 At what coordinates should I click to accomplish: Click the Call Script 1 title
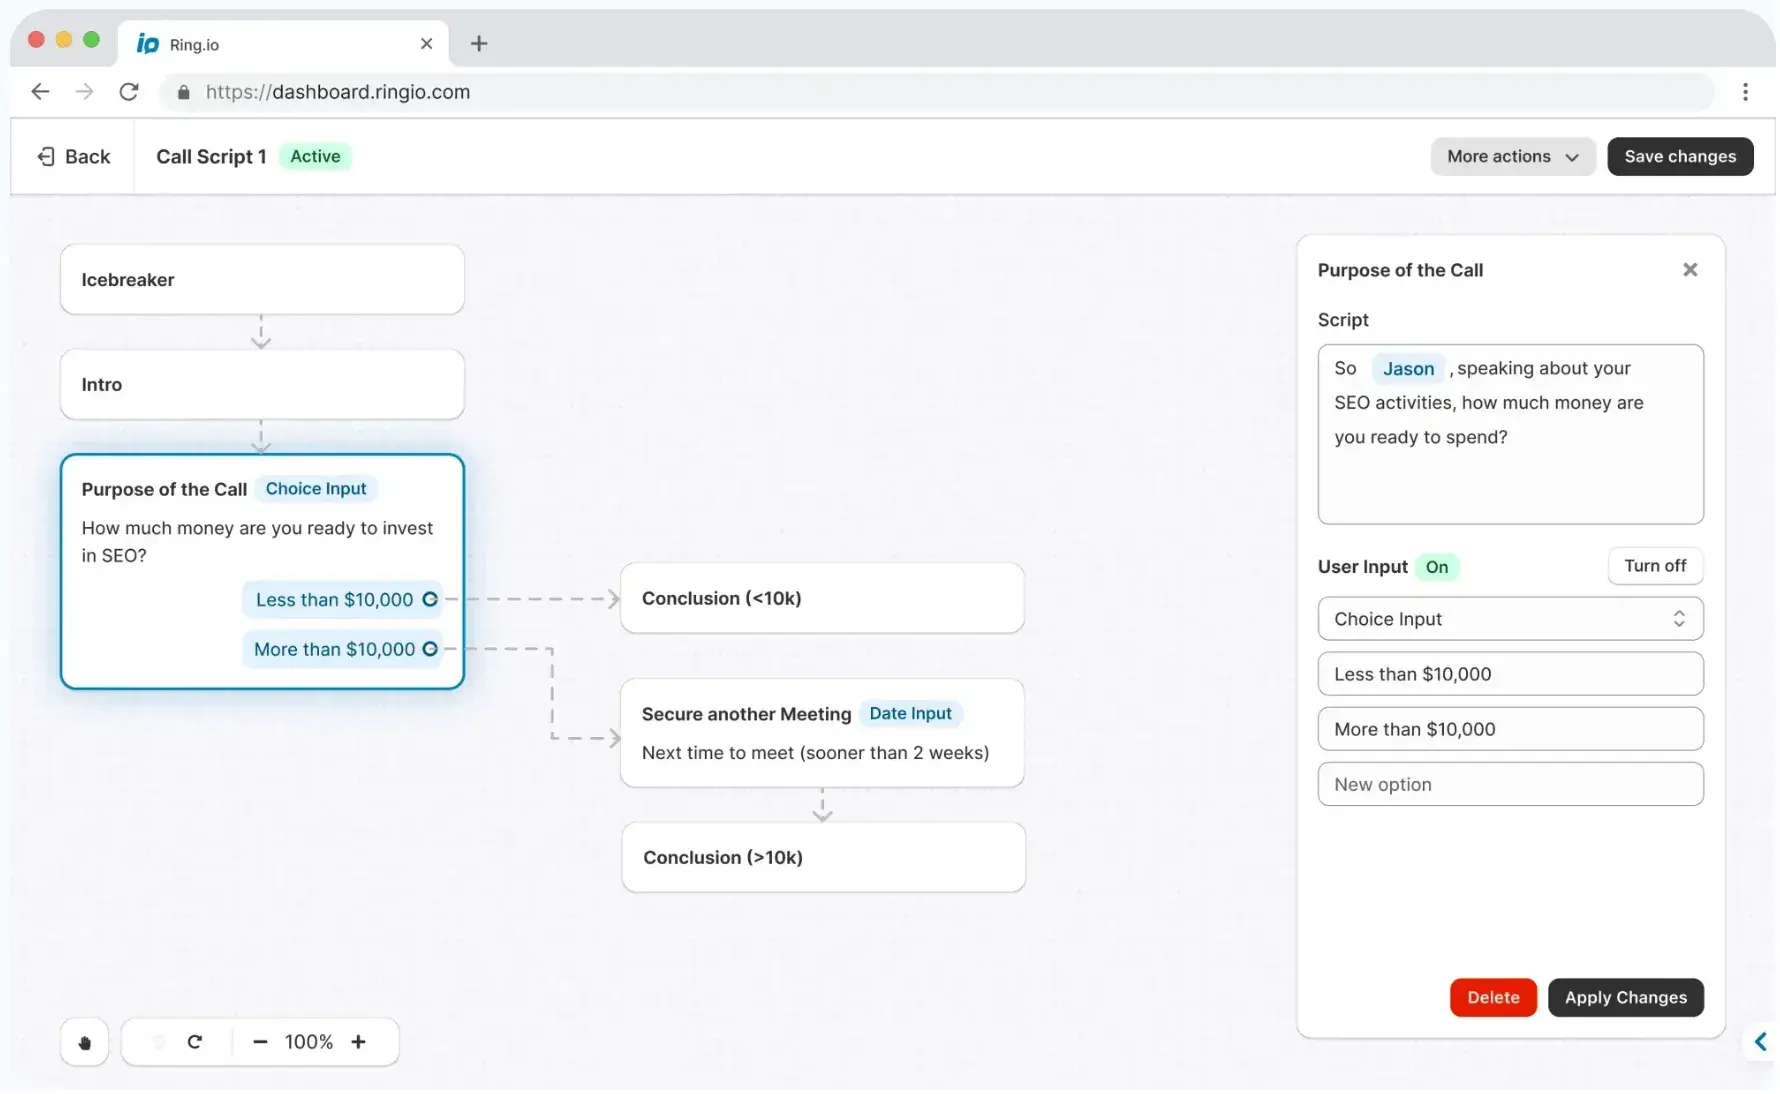point(211,156)
